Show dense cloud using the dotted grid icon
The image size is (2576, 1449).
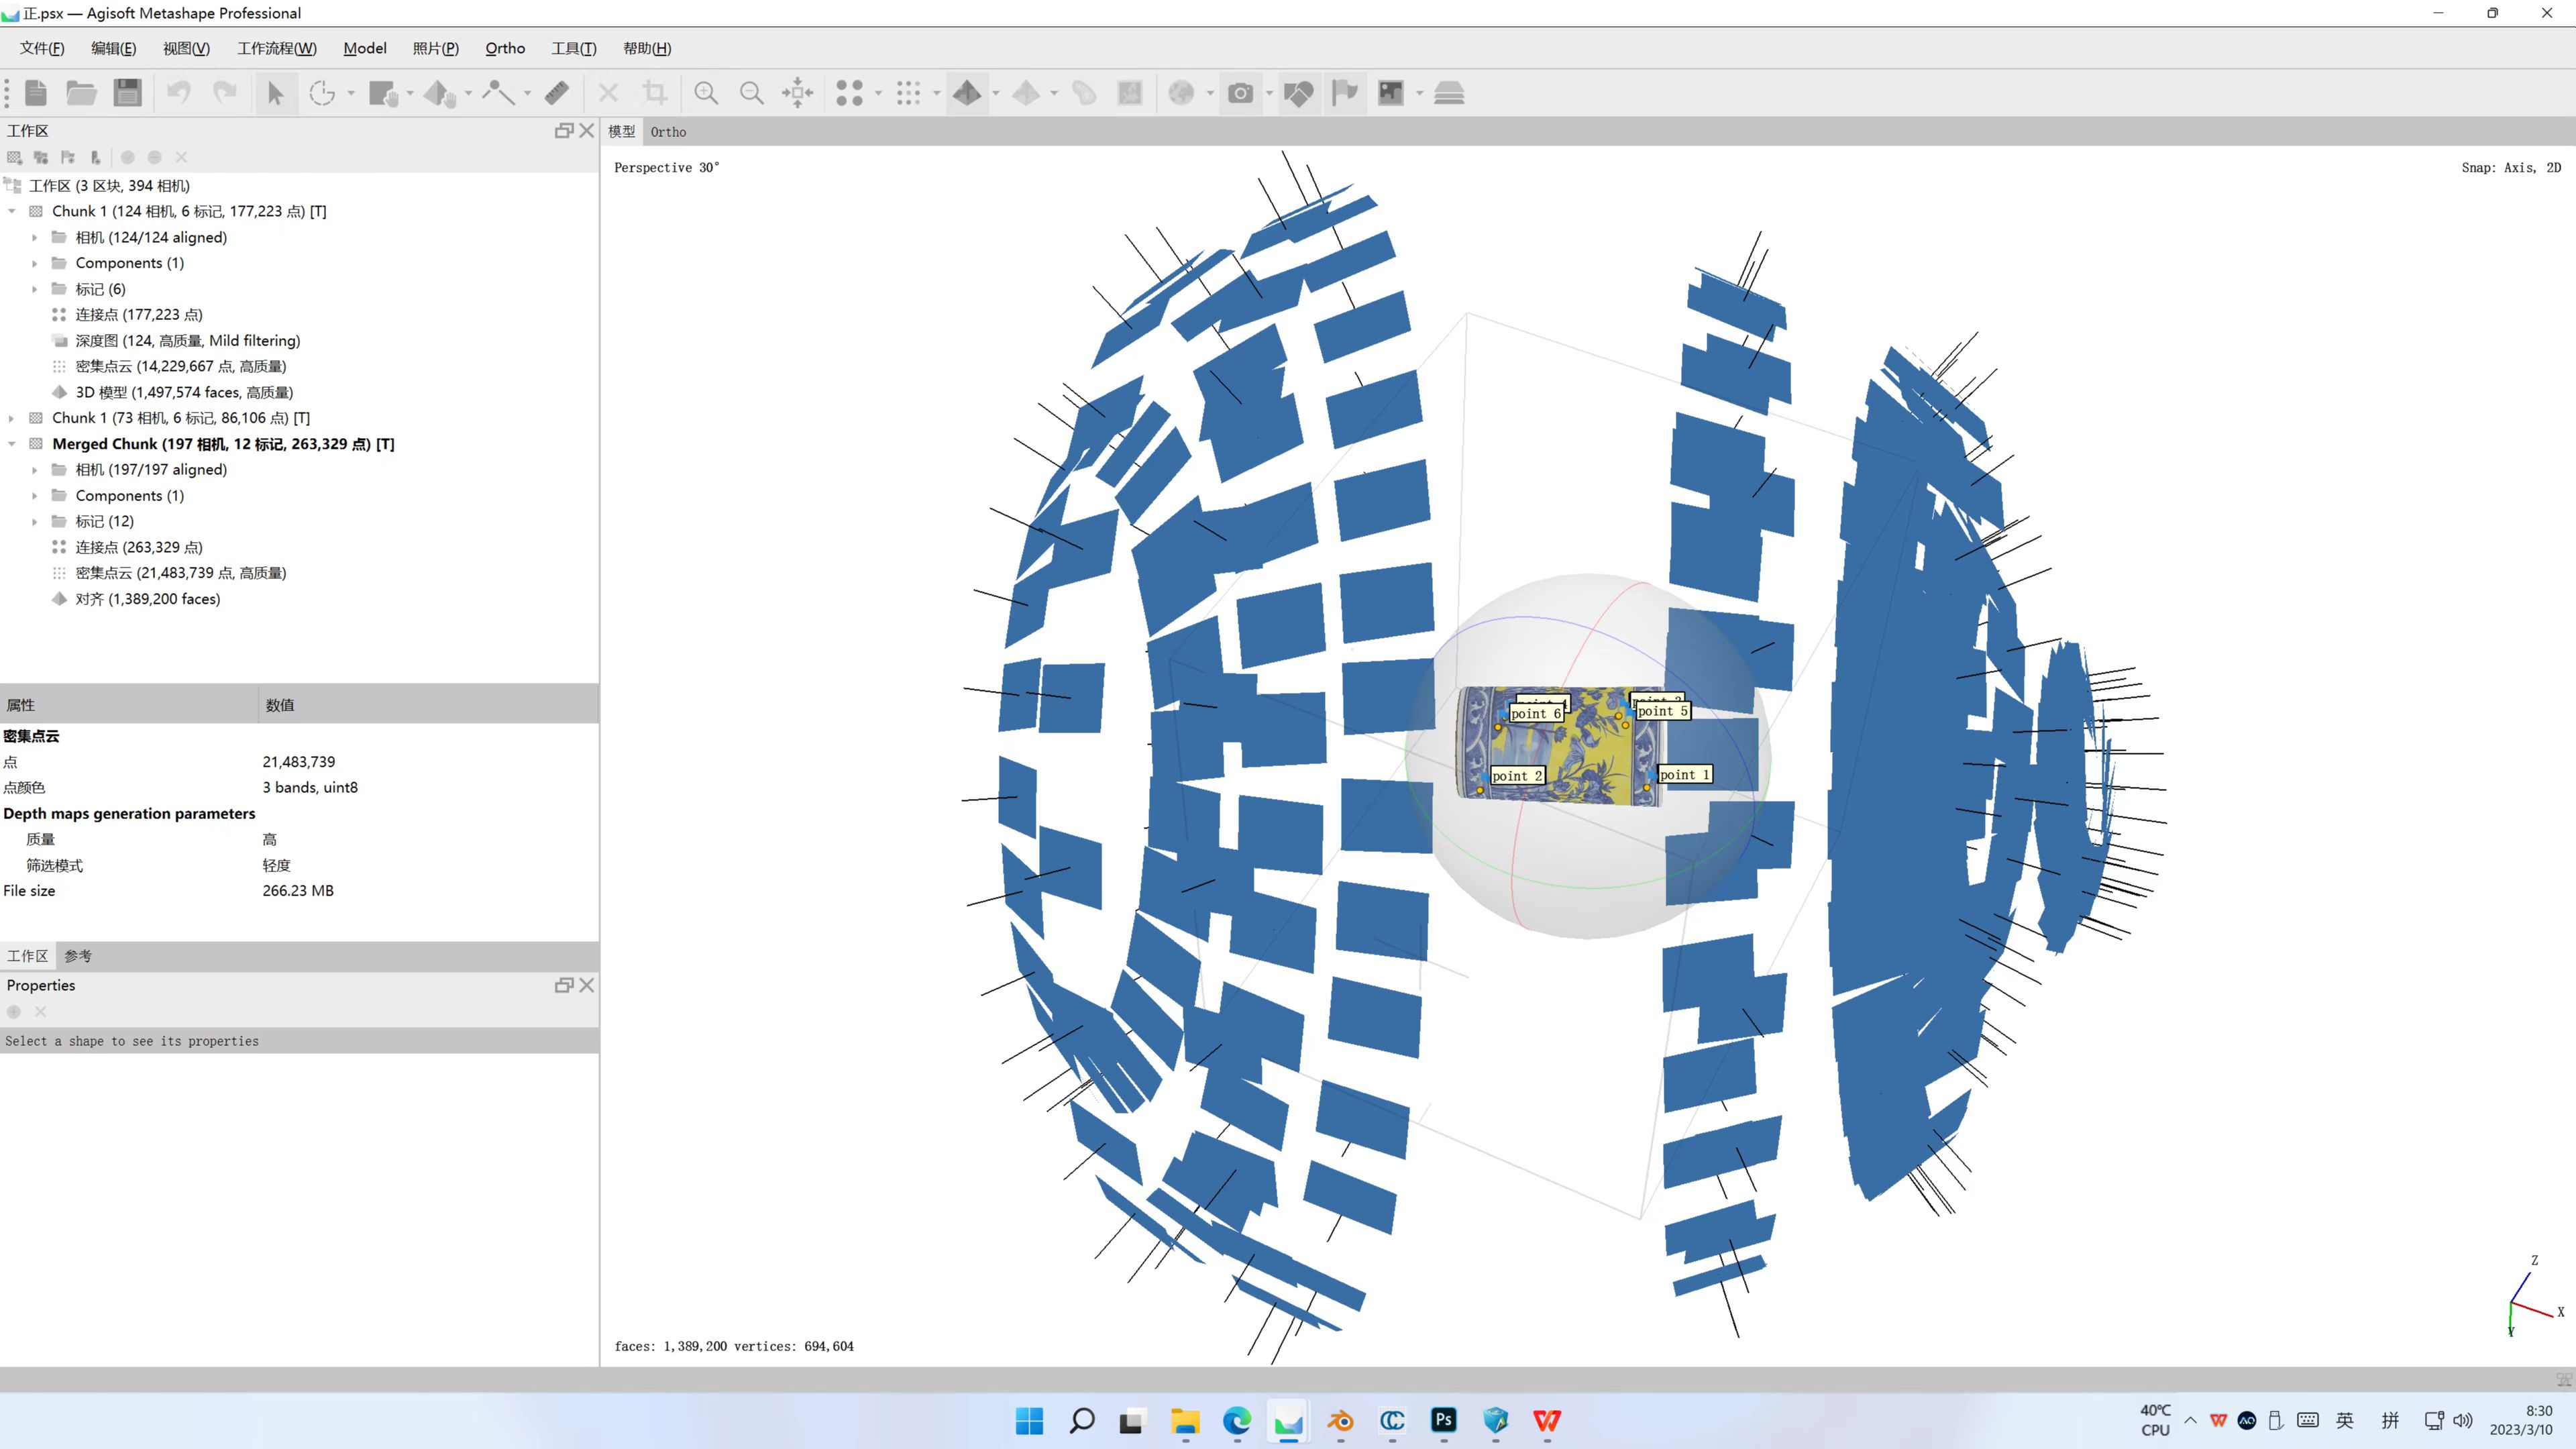pos(908,93)
